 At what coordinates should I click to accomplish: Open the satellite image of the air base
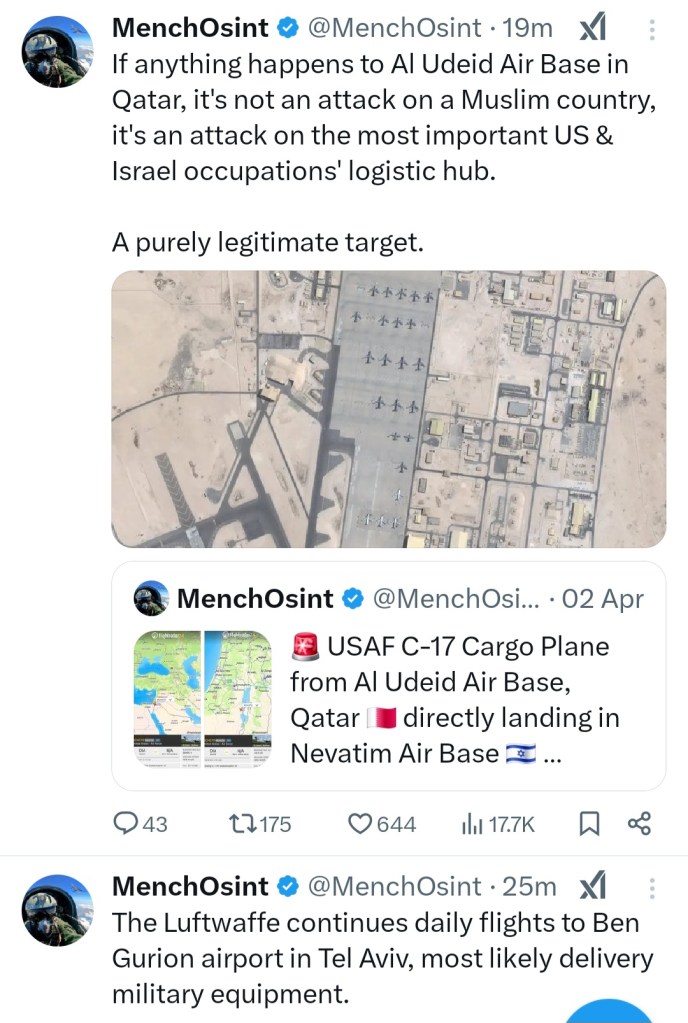click(388, 409)
